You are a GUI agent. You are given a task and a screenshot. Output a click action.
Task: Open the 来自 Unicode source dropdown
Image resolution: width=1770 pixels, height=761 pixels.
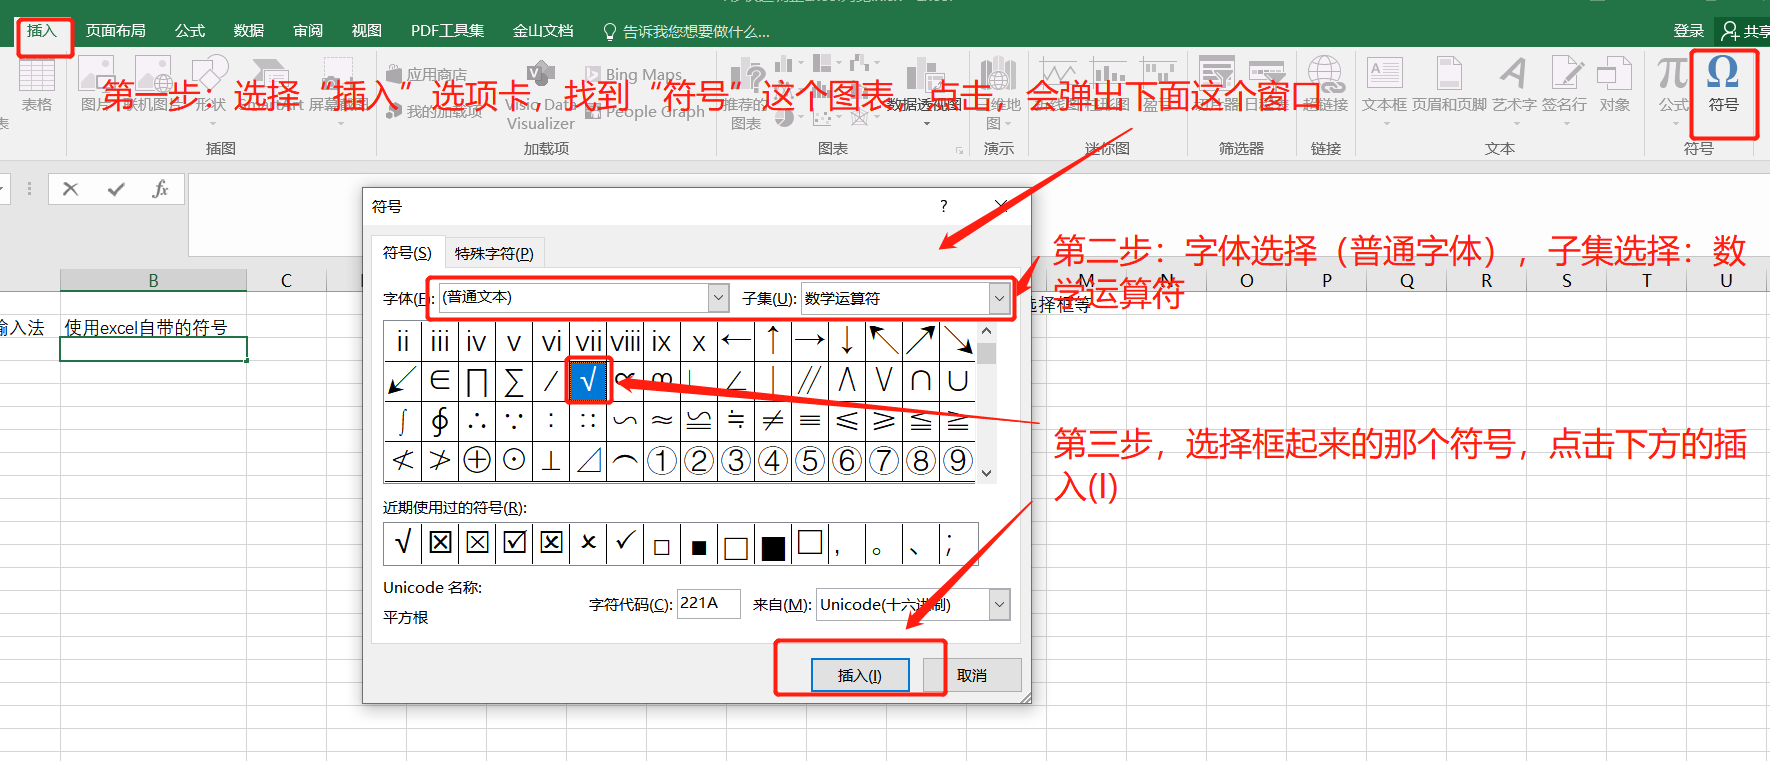point(999,604)
